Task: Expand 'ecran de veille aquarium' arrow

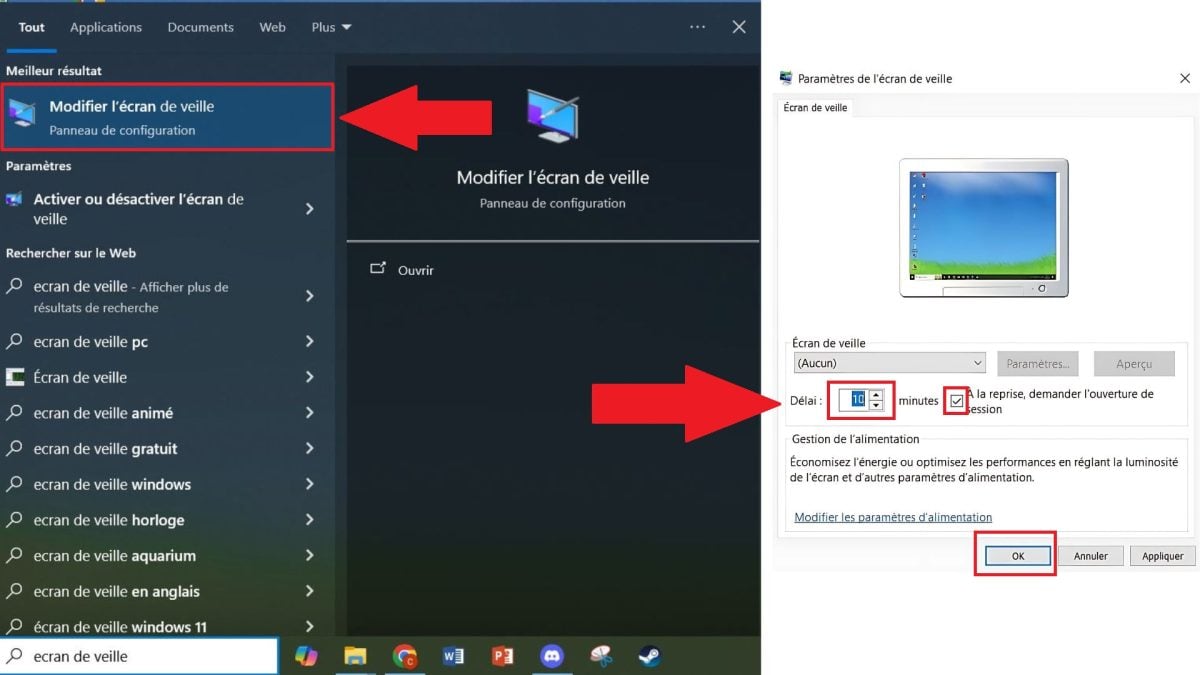Action: 310,556
